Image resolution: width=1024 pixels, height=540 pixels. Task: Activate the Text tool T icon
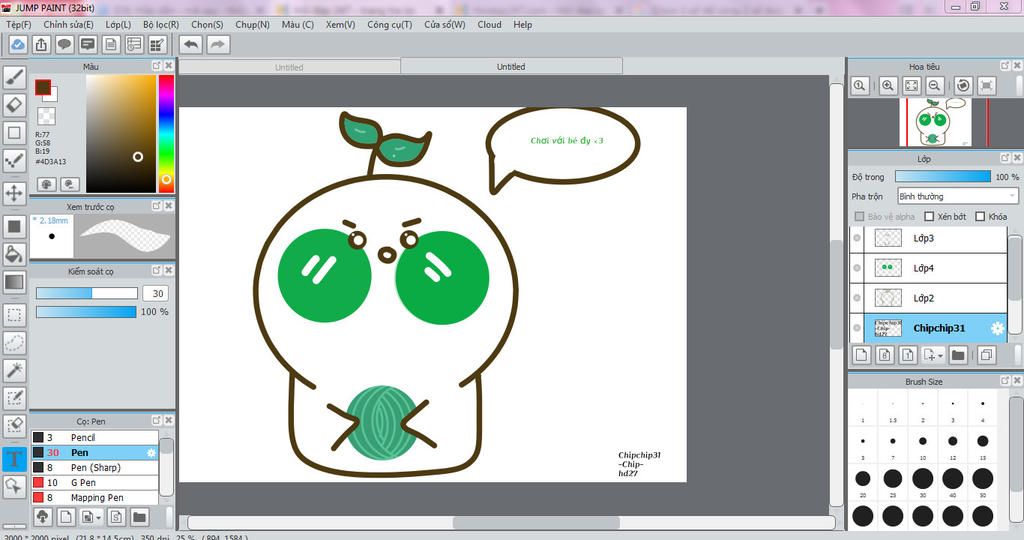[x=14, y=459]
